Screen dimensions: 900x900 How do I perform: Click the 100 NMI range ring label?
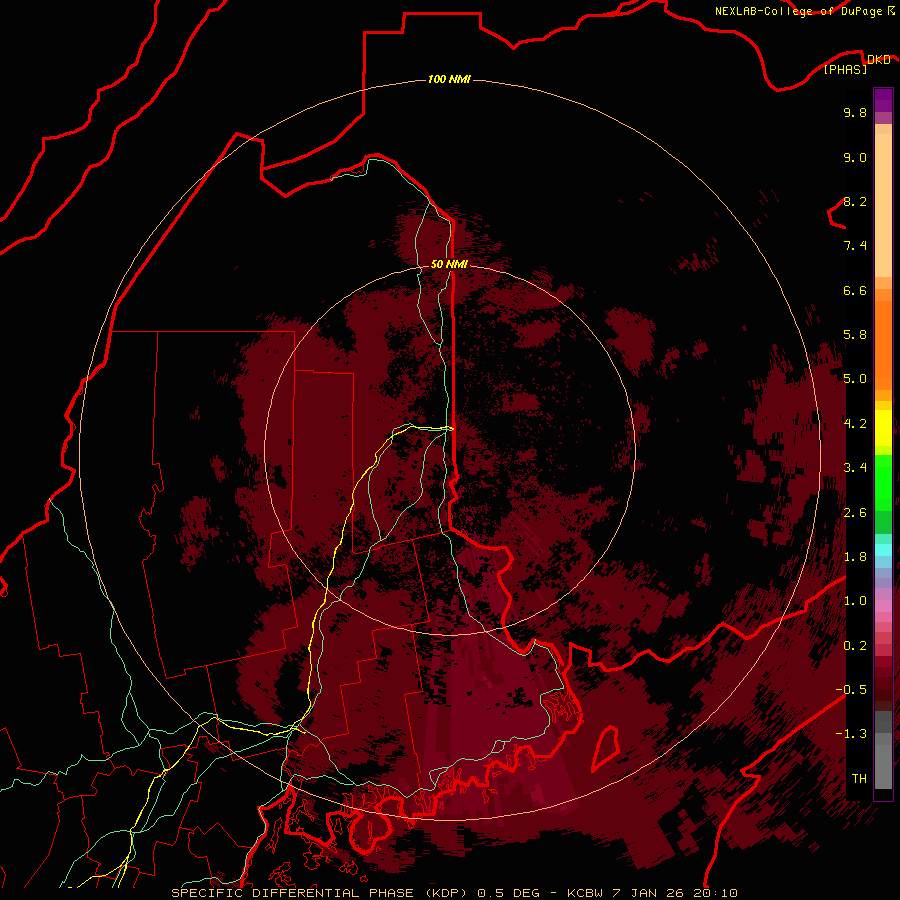[x=449, y=79]
